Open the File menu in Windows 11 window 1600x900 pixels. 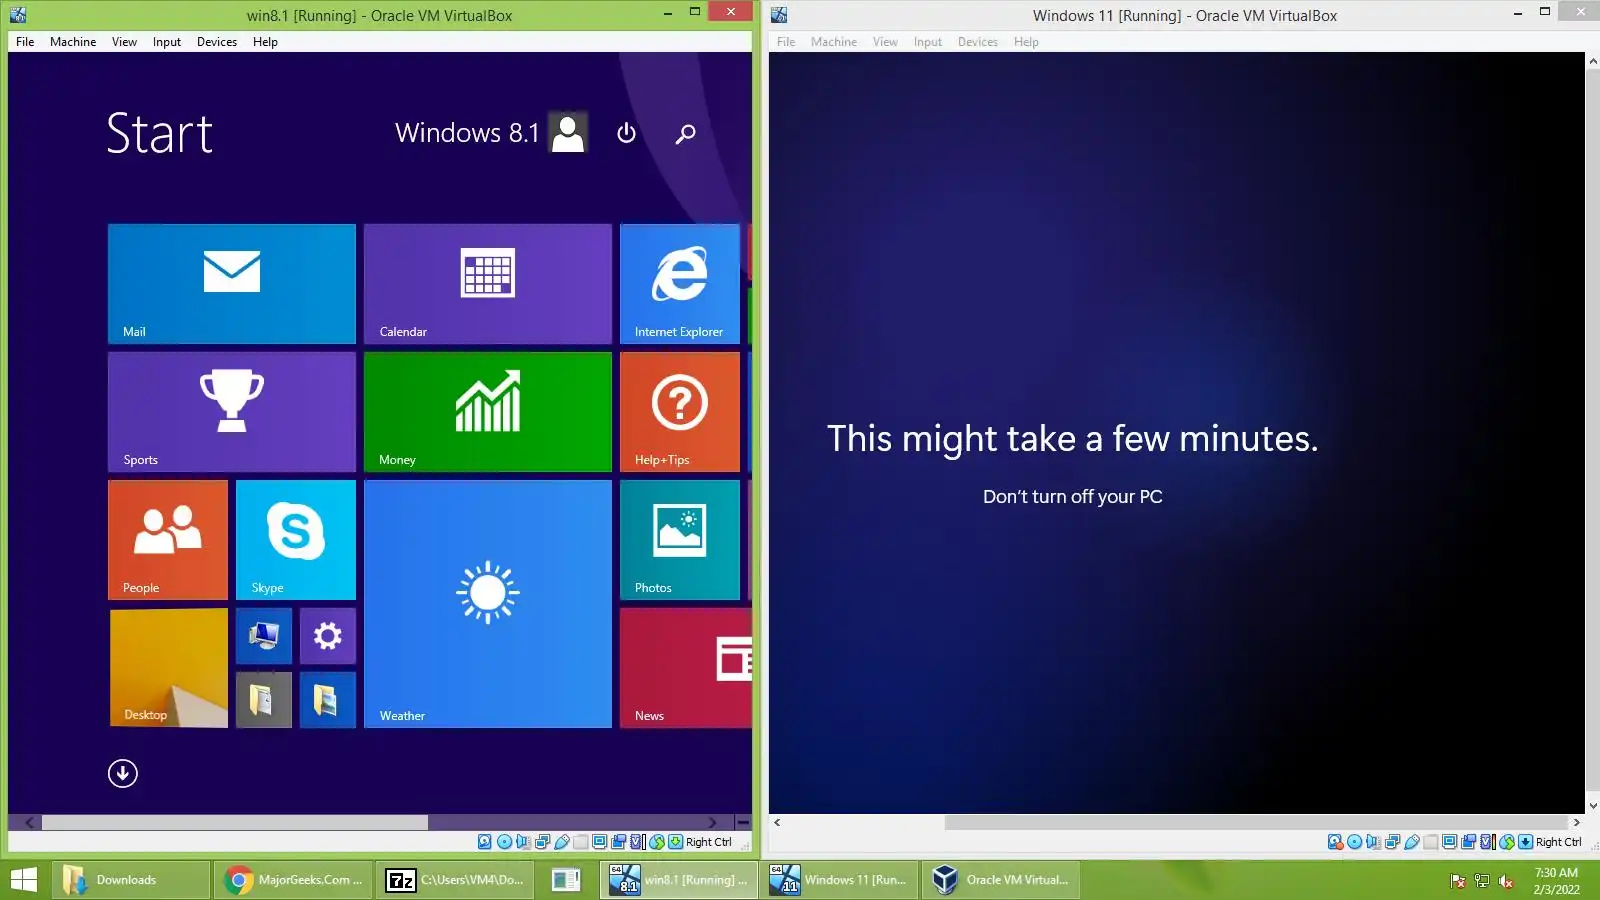pyautogui.click(x=786, y=42)
